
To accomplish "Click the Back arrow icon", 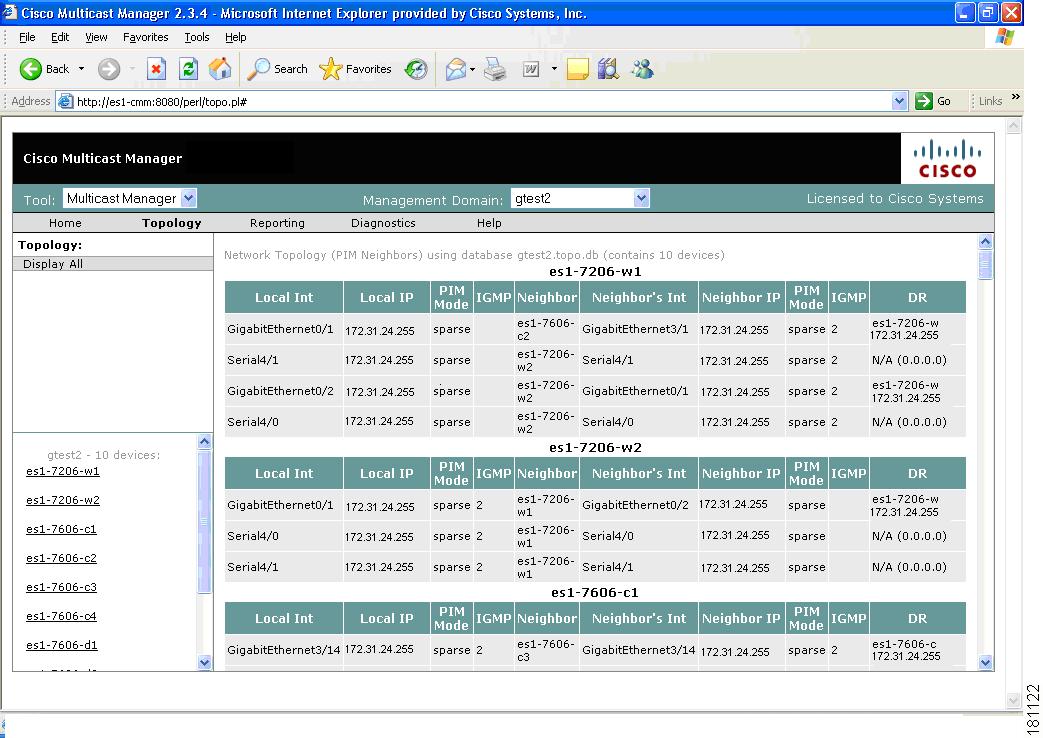I will click(31, 69).
